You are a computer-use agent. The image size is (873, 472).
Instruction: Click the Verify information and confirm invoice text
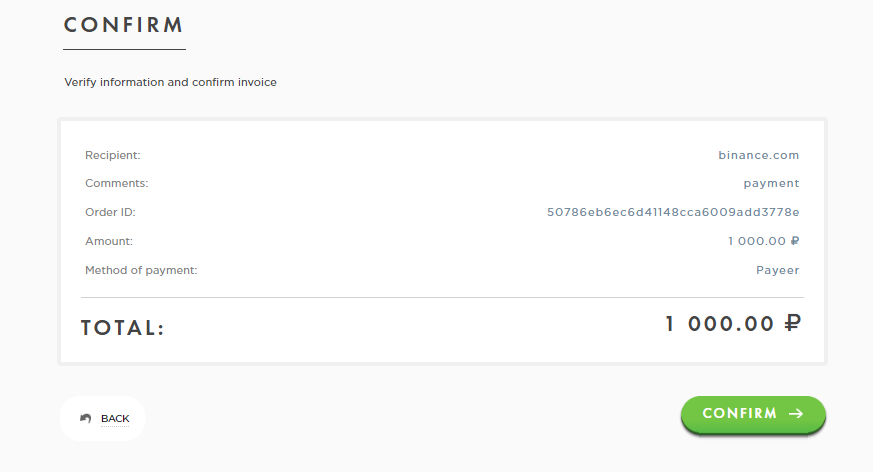click(x=170, y=82)
